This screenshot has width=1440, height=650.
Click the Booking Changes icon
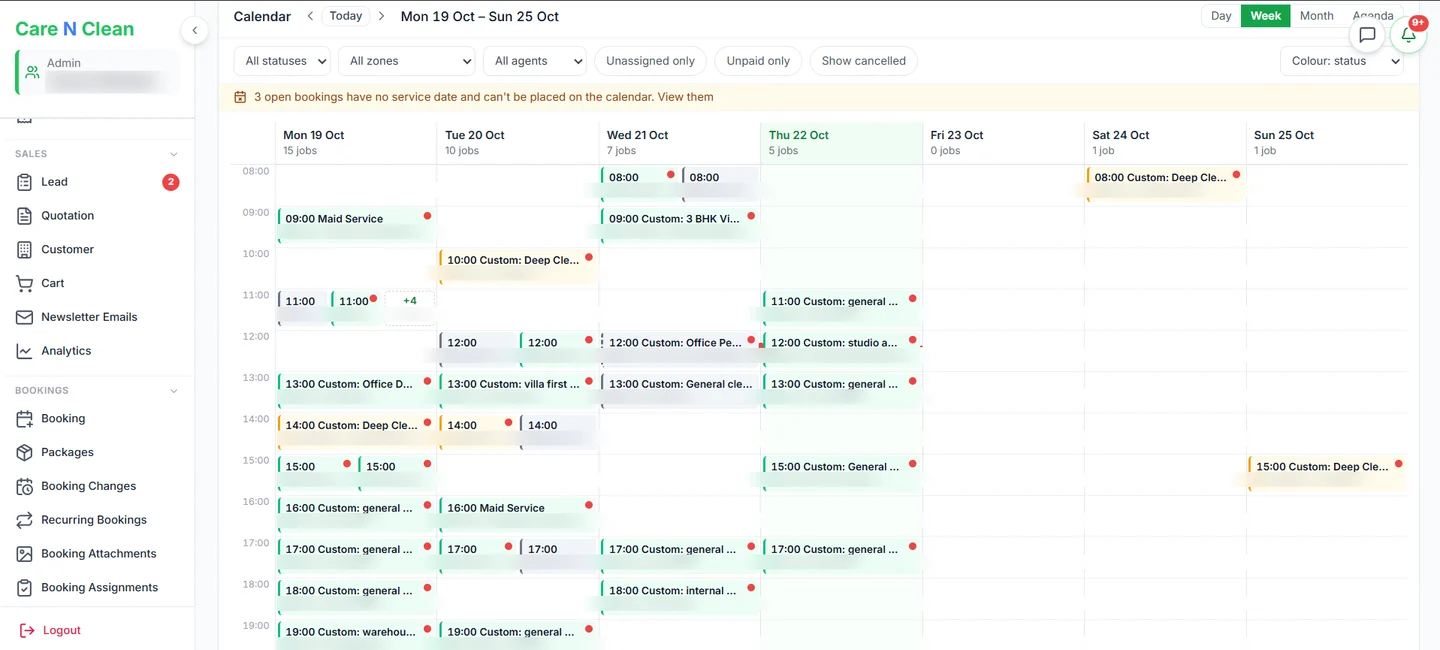point(25,486)
